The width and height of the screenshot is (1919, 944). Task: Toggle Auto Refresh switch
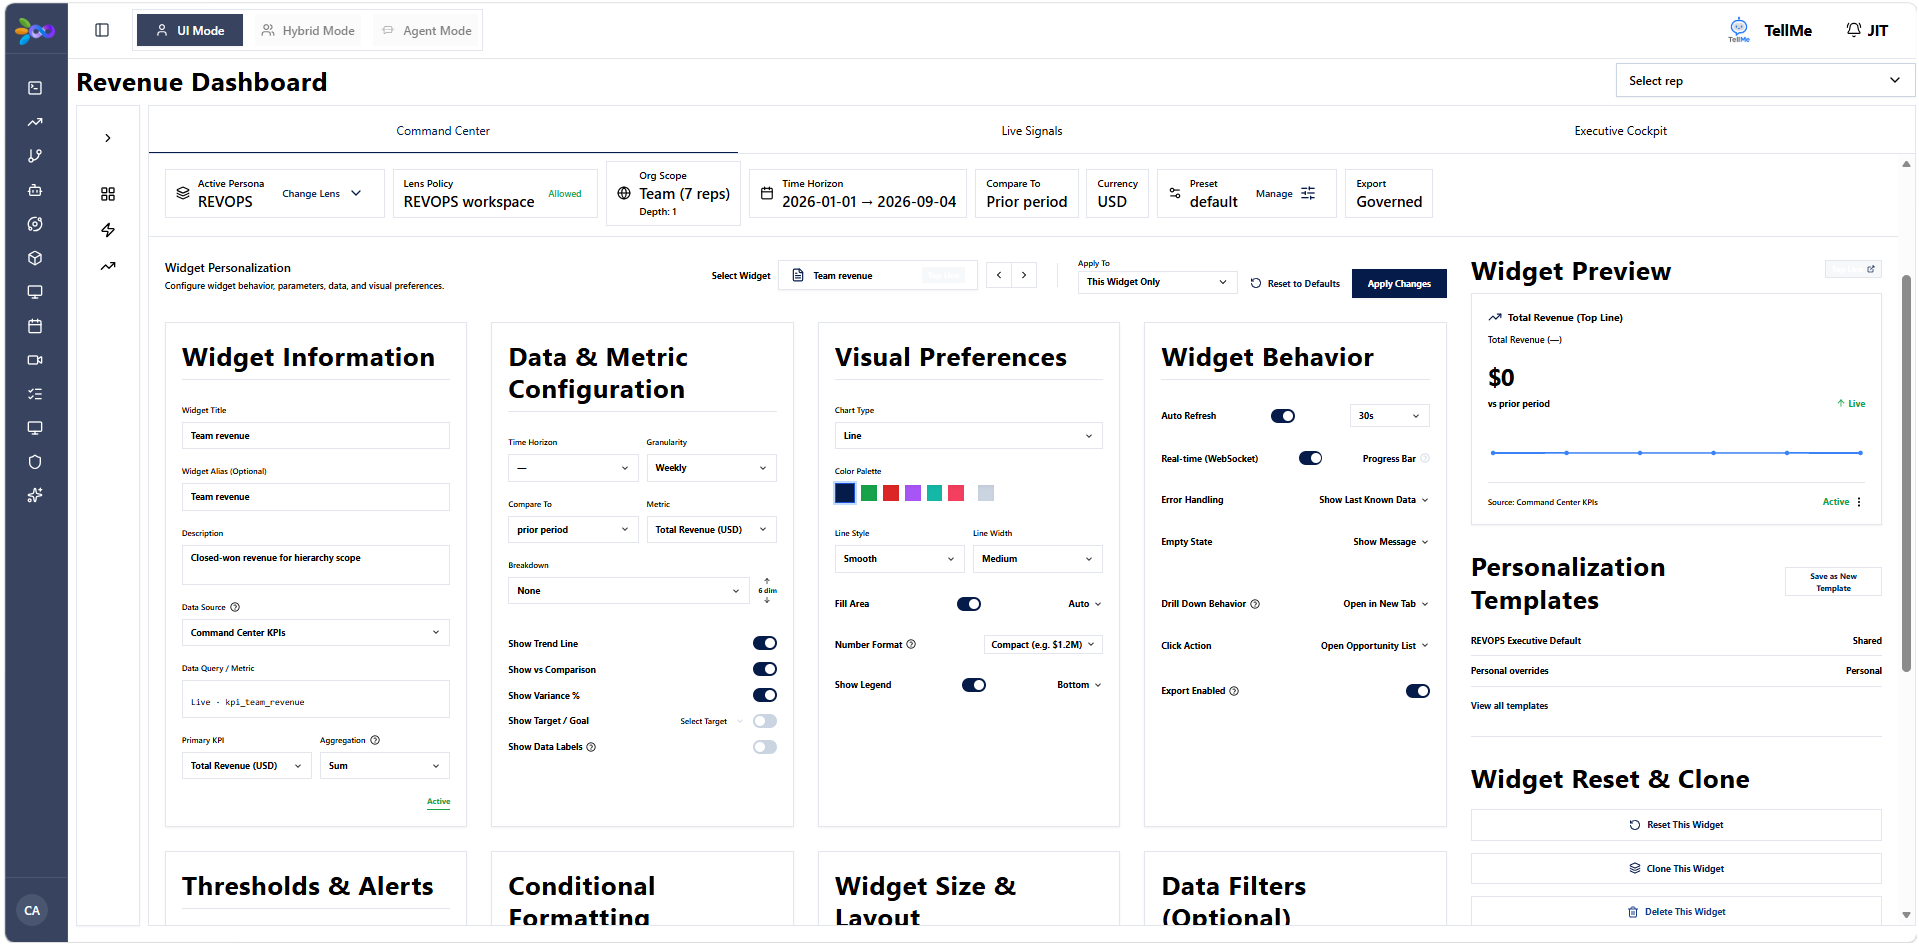pyautogui.click(x=1283, y=416)
